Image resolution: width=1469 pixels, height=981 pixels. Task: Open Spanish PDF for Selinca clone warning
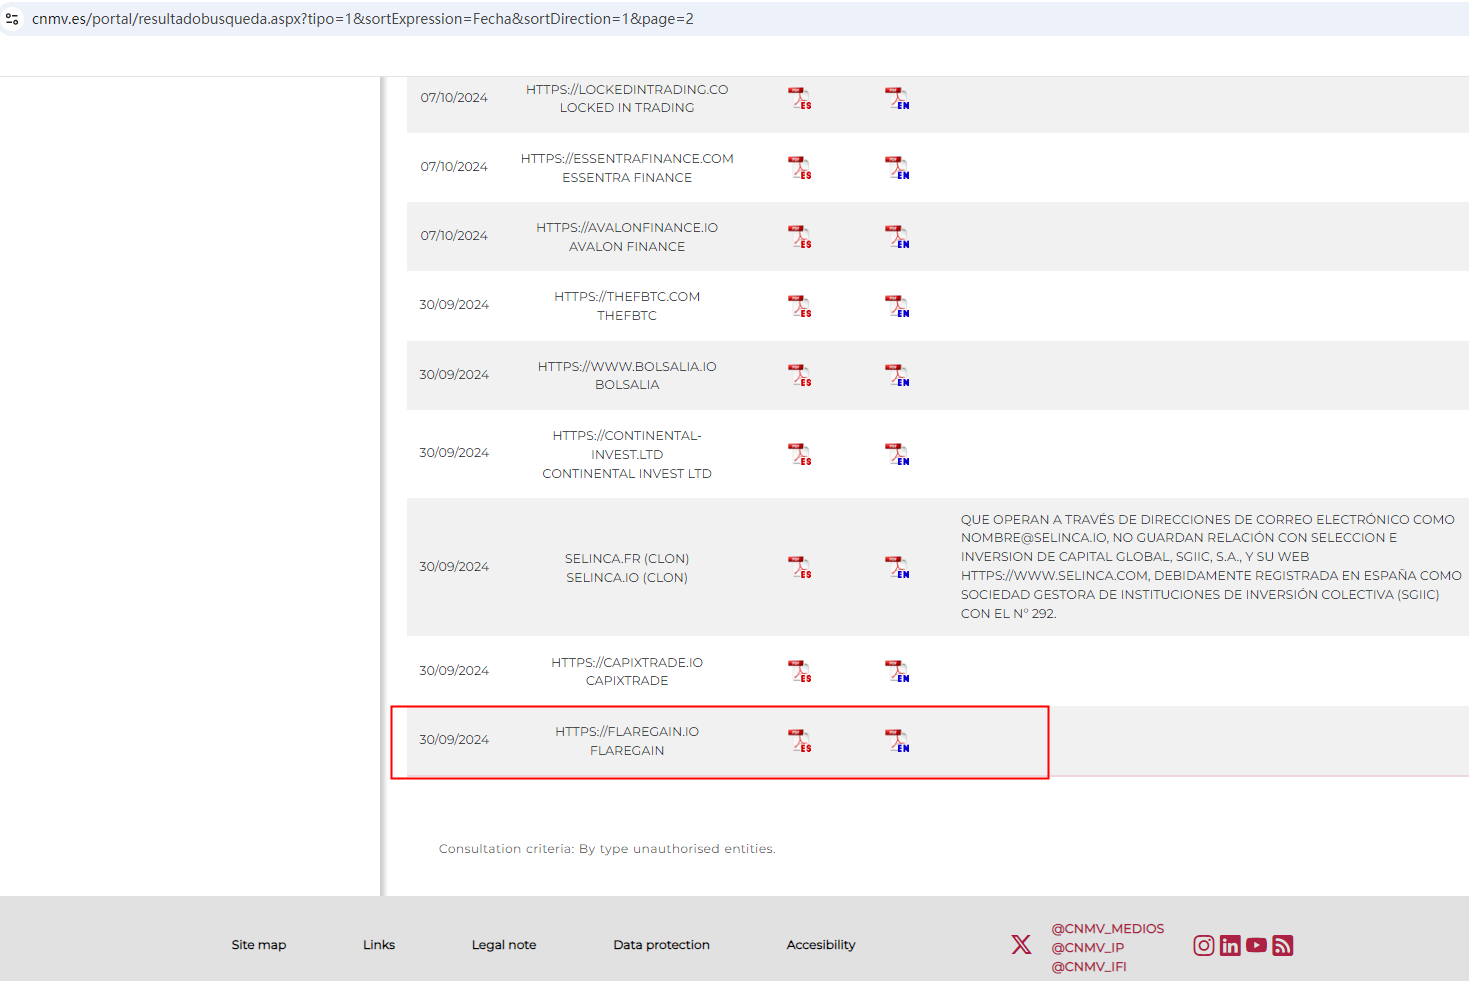pos(800,567)
